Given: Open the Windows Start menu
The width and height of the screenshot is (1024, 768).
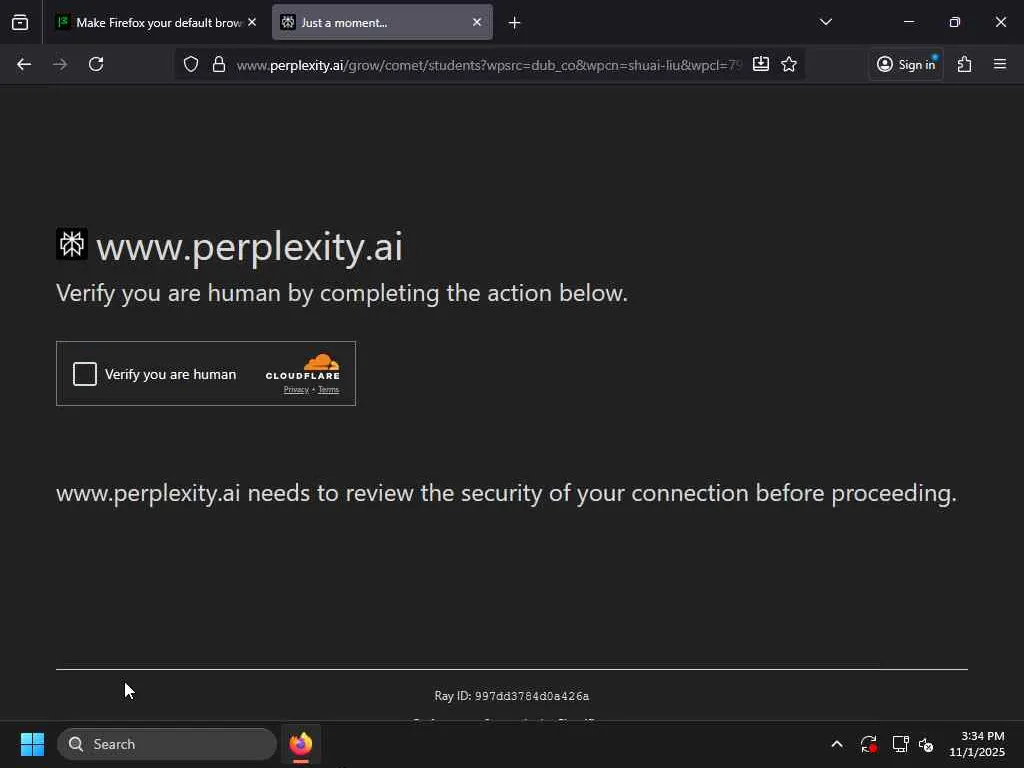Looking at the screenshot, I should coord(32,744).
